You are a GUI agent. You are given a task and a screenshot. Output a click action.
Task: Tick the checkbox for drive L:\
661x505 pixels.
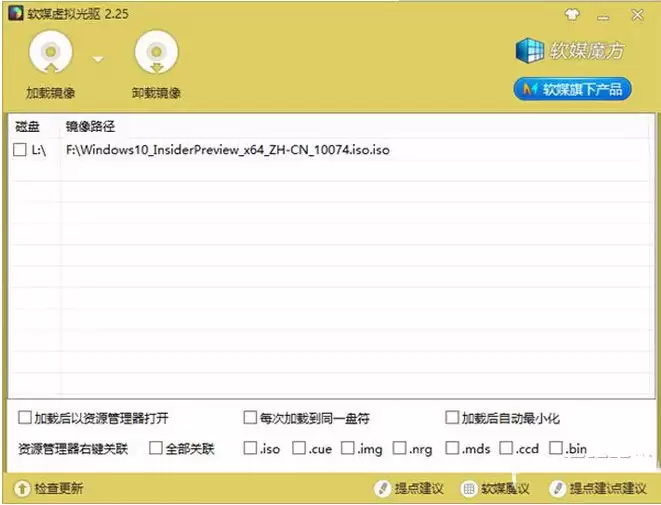(20, 149)
